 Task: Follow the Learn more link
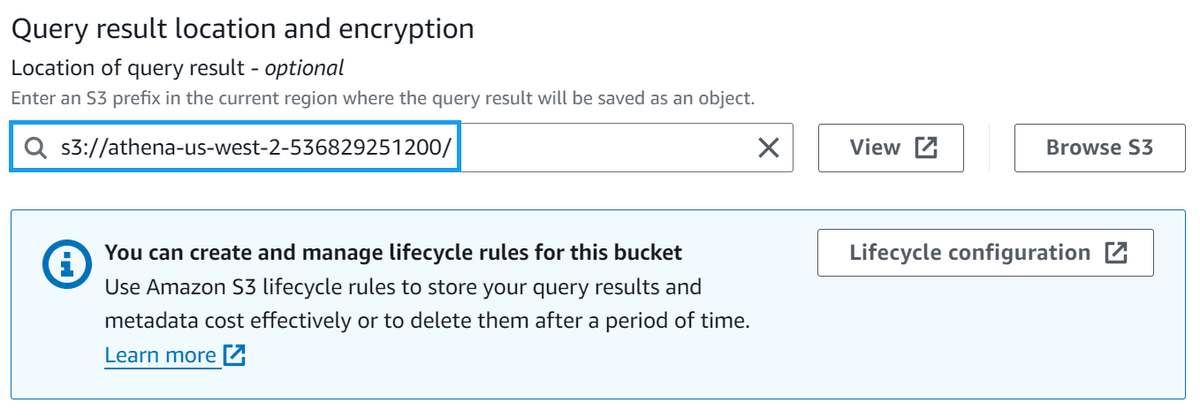coord(161,355)
